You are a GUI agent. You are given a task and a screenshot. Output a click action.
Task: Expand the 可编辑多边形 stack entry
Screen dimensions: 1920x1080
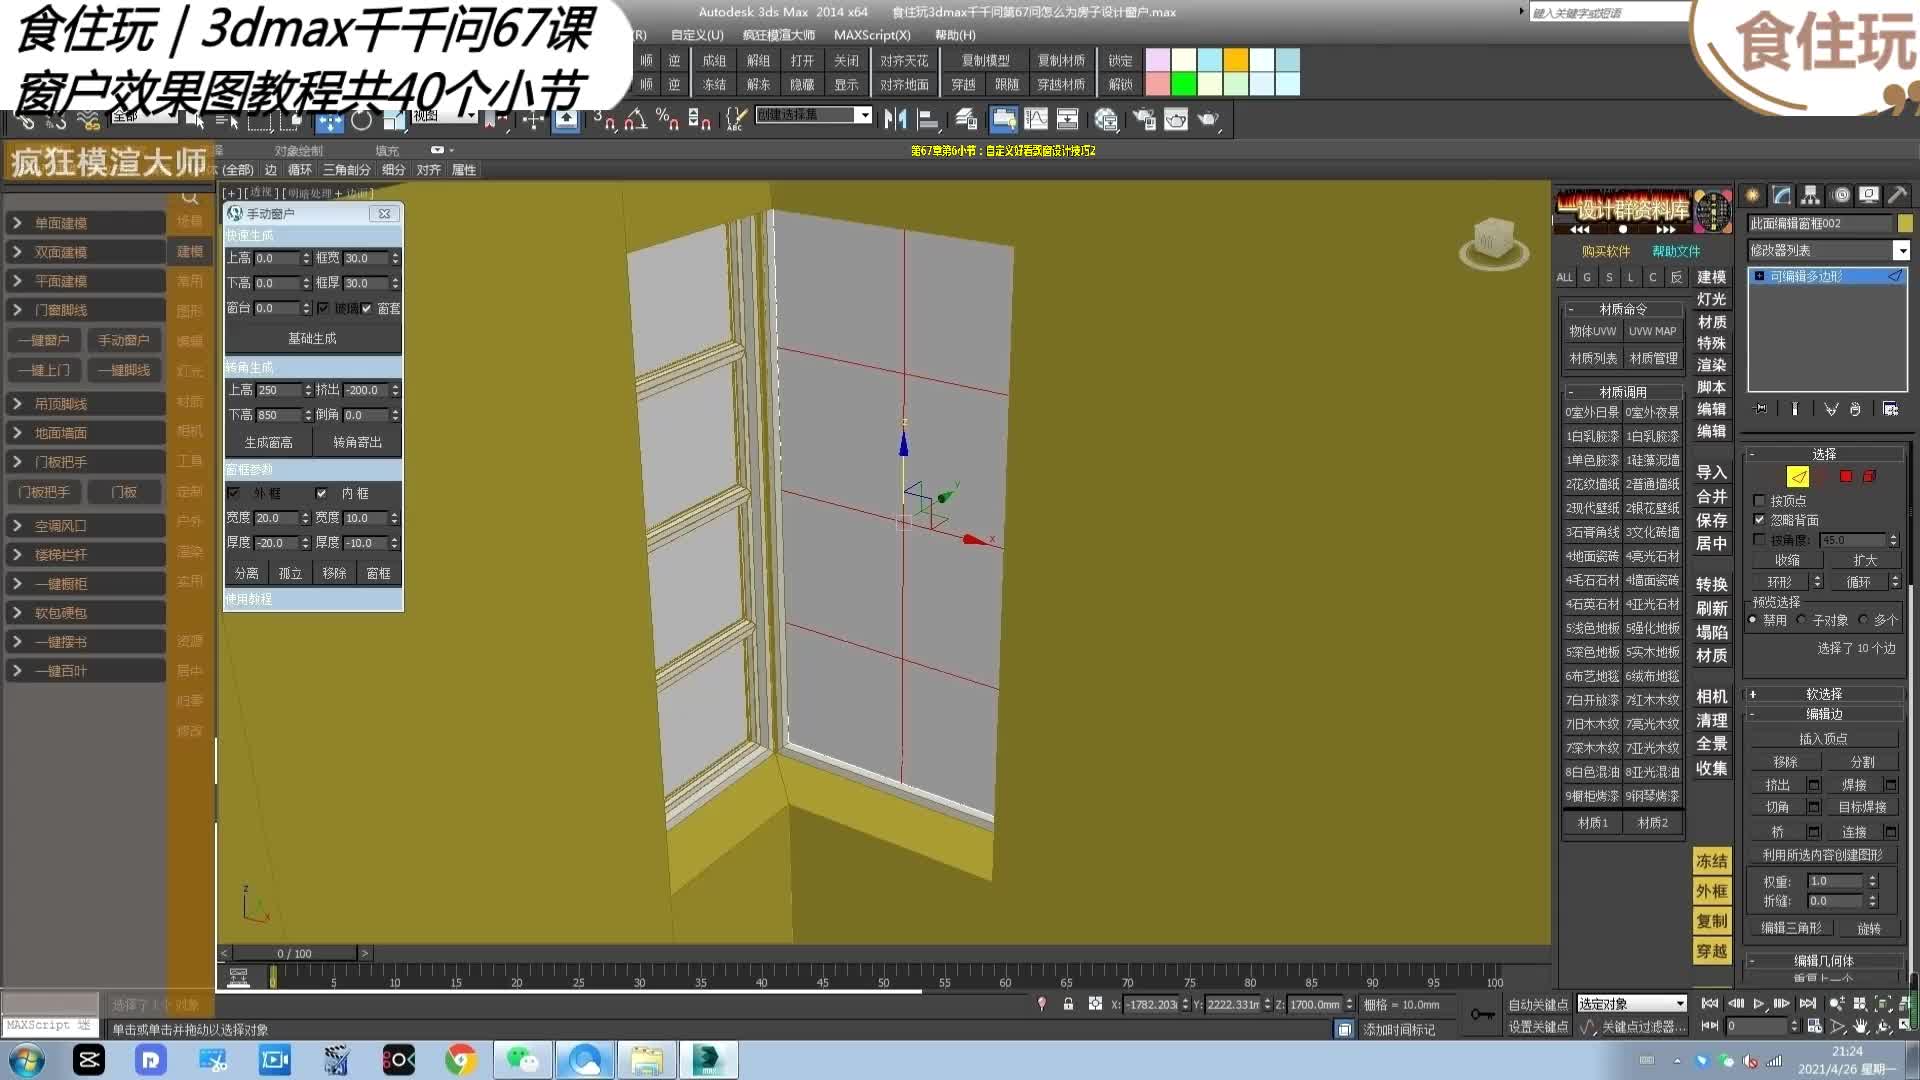pyautogui.click(x=1760, y=276)
